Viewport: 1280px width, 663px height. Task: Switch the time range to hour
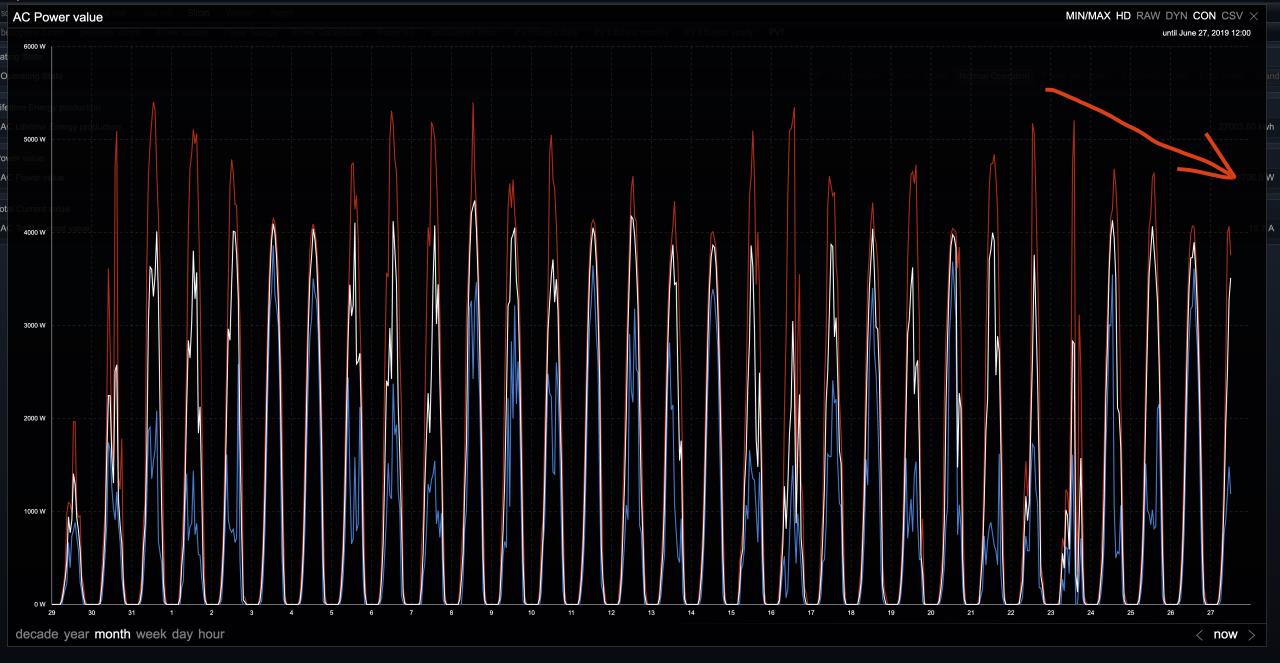(211, 634)
